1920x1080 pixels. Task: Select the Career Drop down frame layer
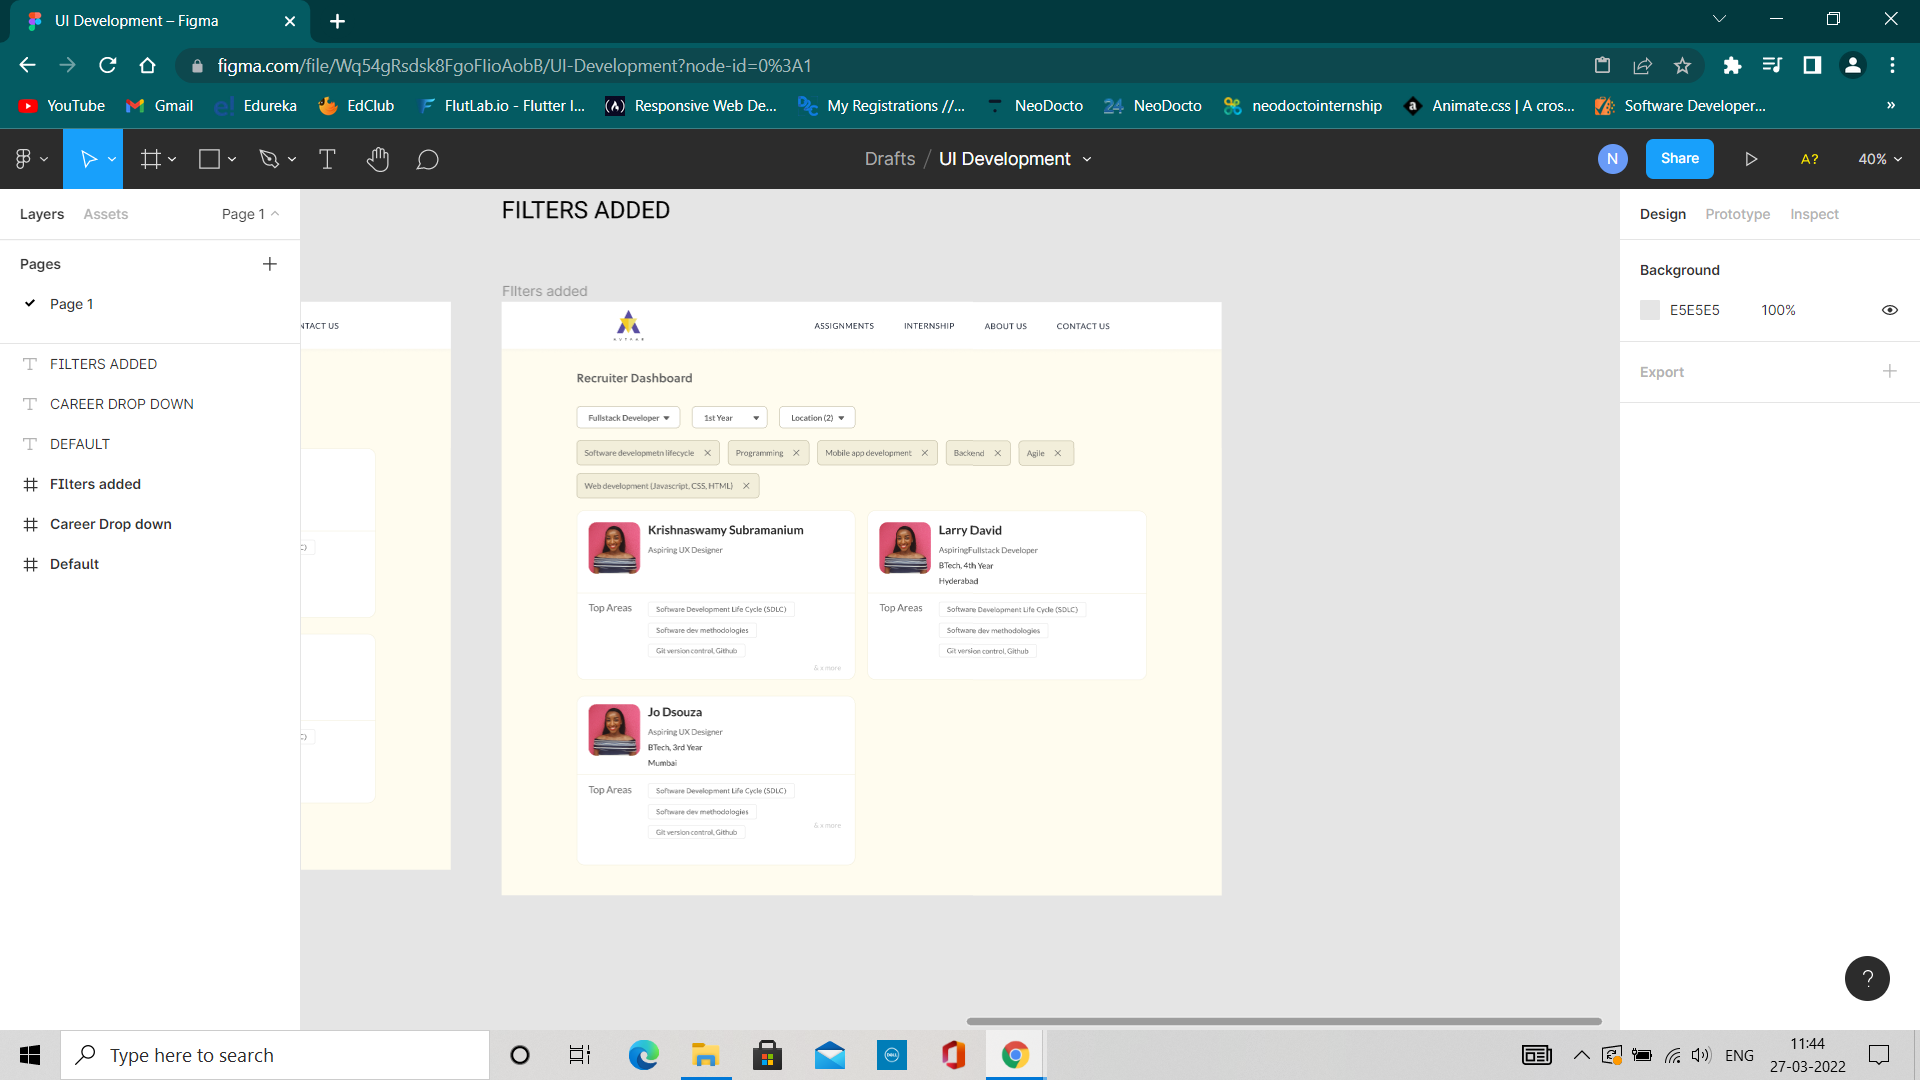(x=110, y=523)
